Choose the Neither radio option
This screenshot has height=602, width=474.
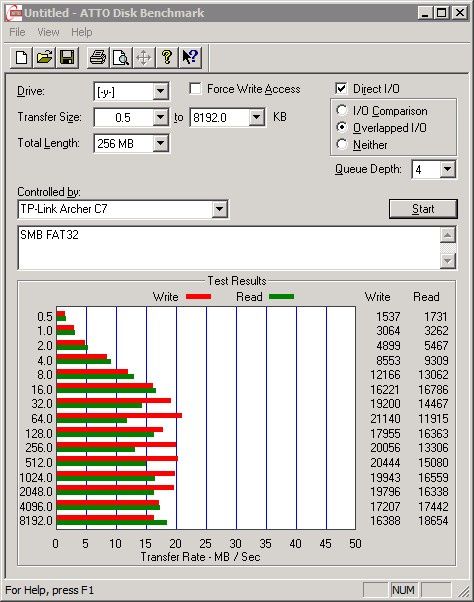[x=342, y=144]
